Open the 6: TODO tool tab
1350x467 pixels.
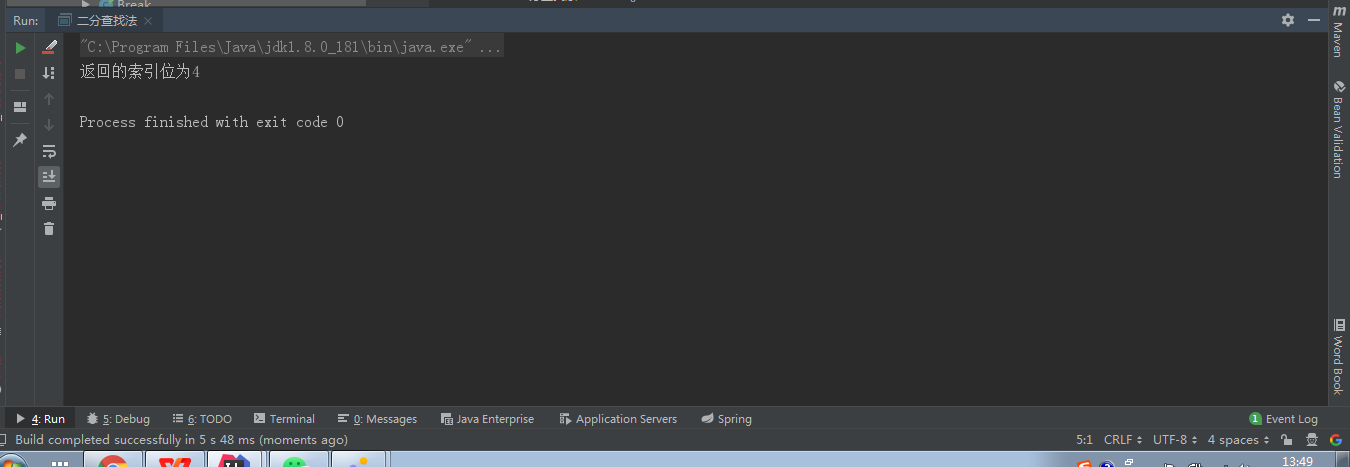coord(202,419)
